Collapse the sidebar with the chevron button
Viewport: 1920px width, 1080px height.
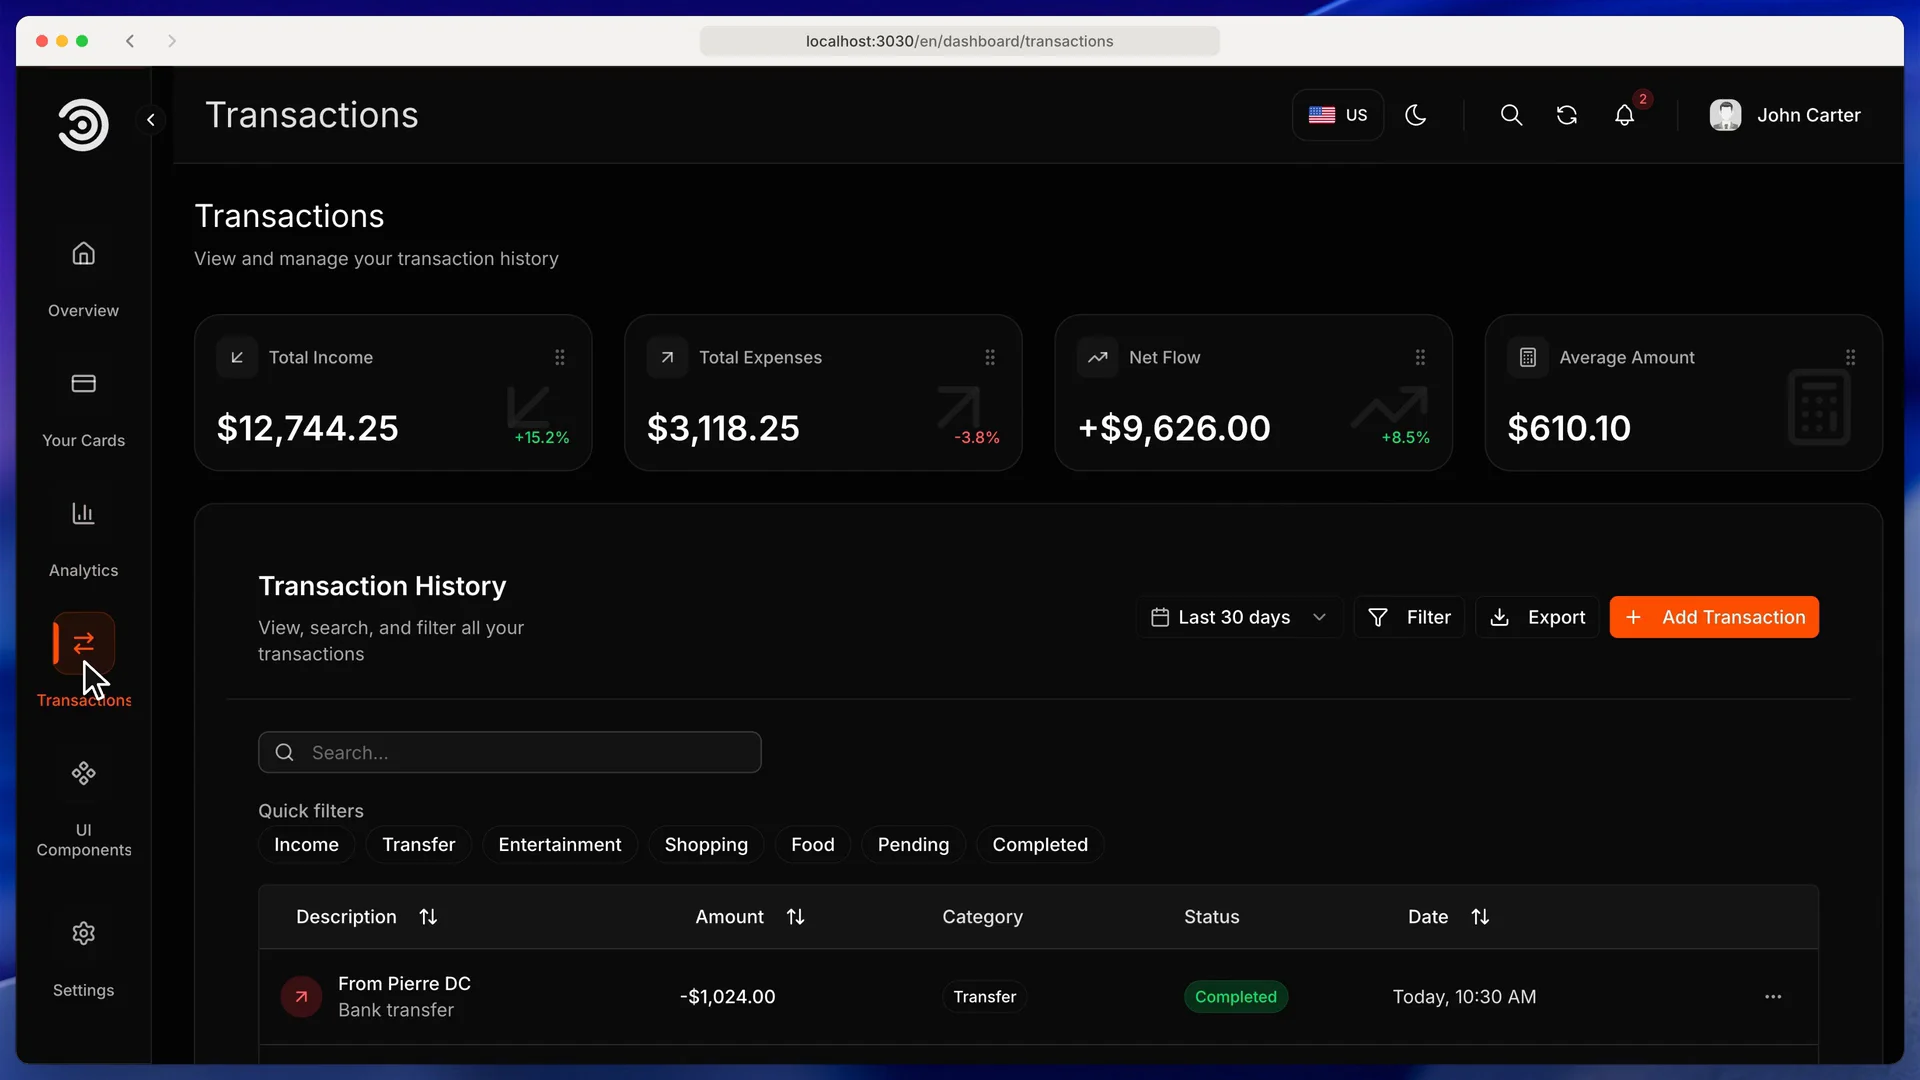tap(151, 120)
